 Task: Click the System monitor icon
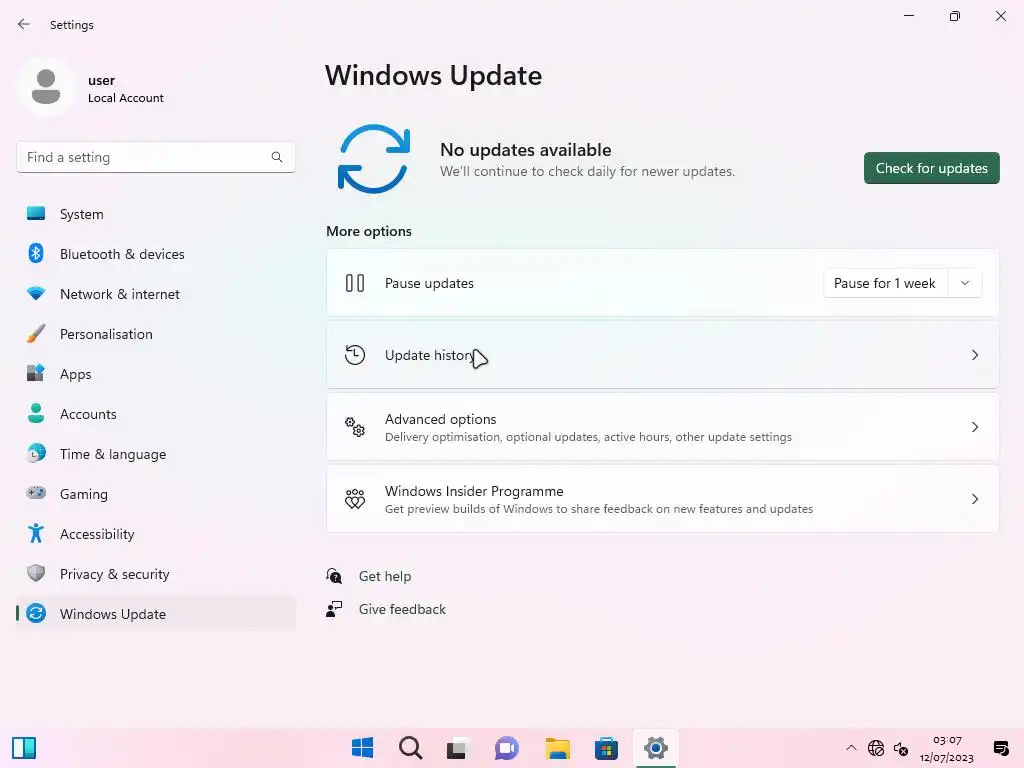coord(36,214)
